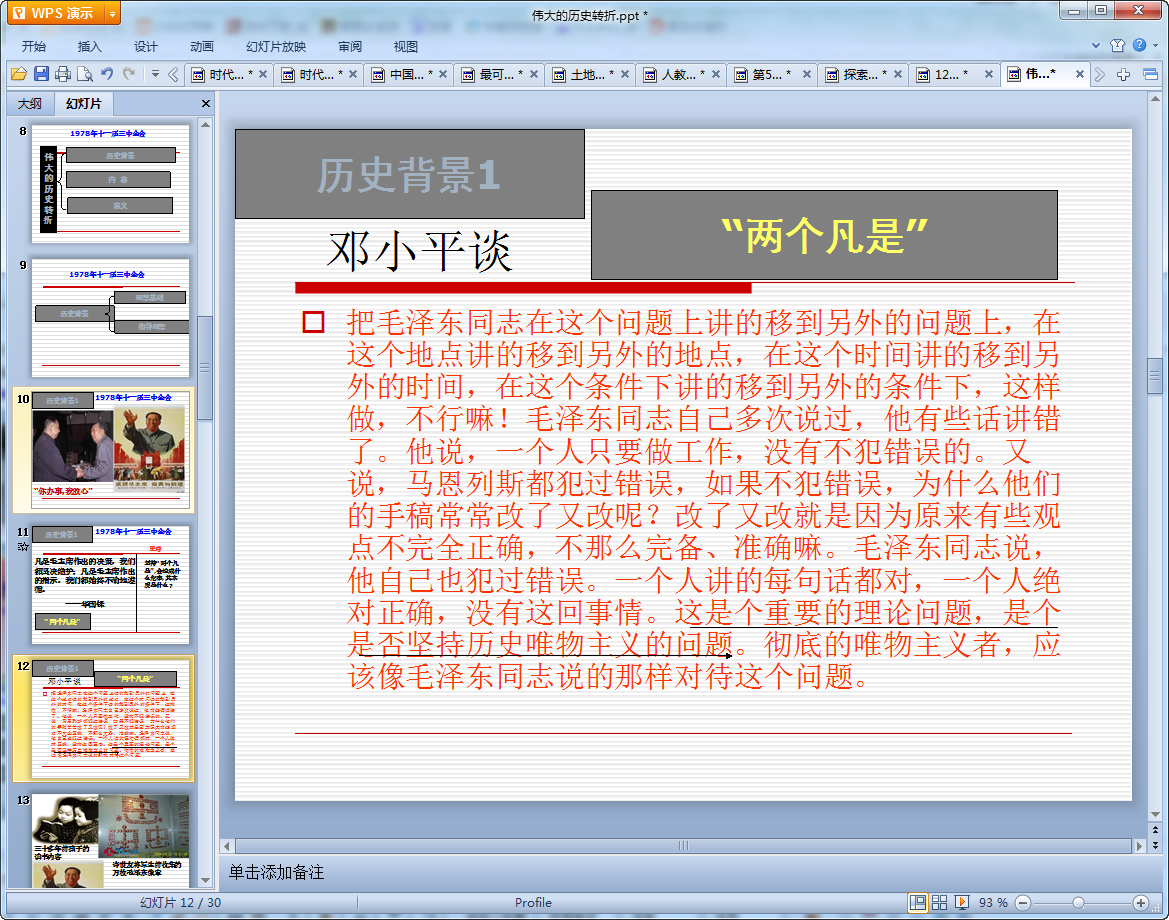
Task: Select slide 10 thumbnail with photos
Action: tap(110, 450)
